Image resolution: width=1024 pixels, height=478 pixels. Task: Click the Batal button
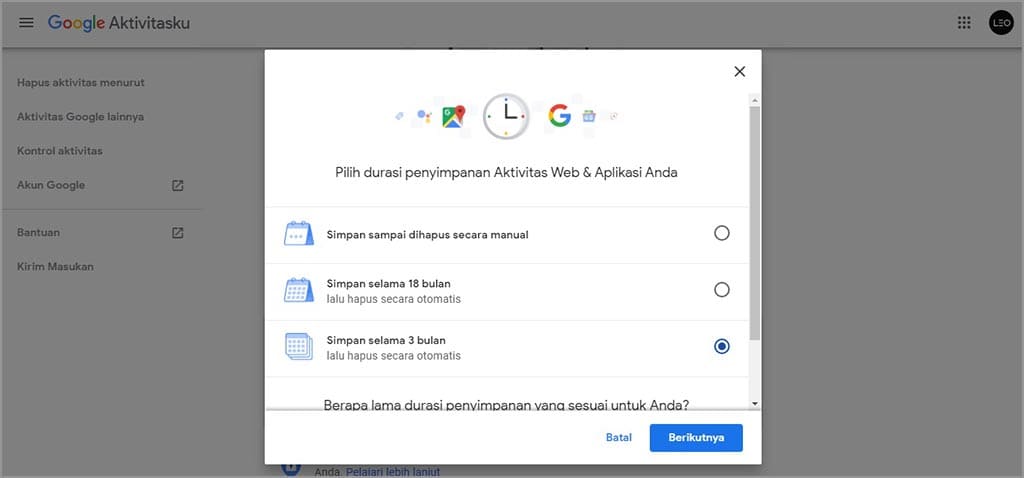click(x=619, y=438)
